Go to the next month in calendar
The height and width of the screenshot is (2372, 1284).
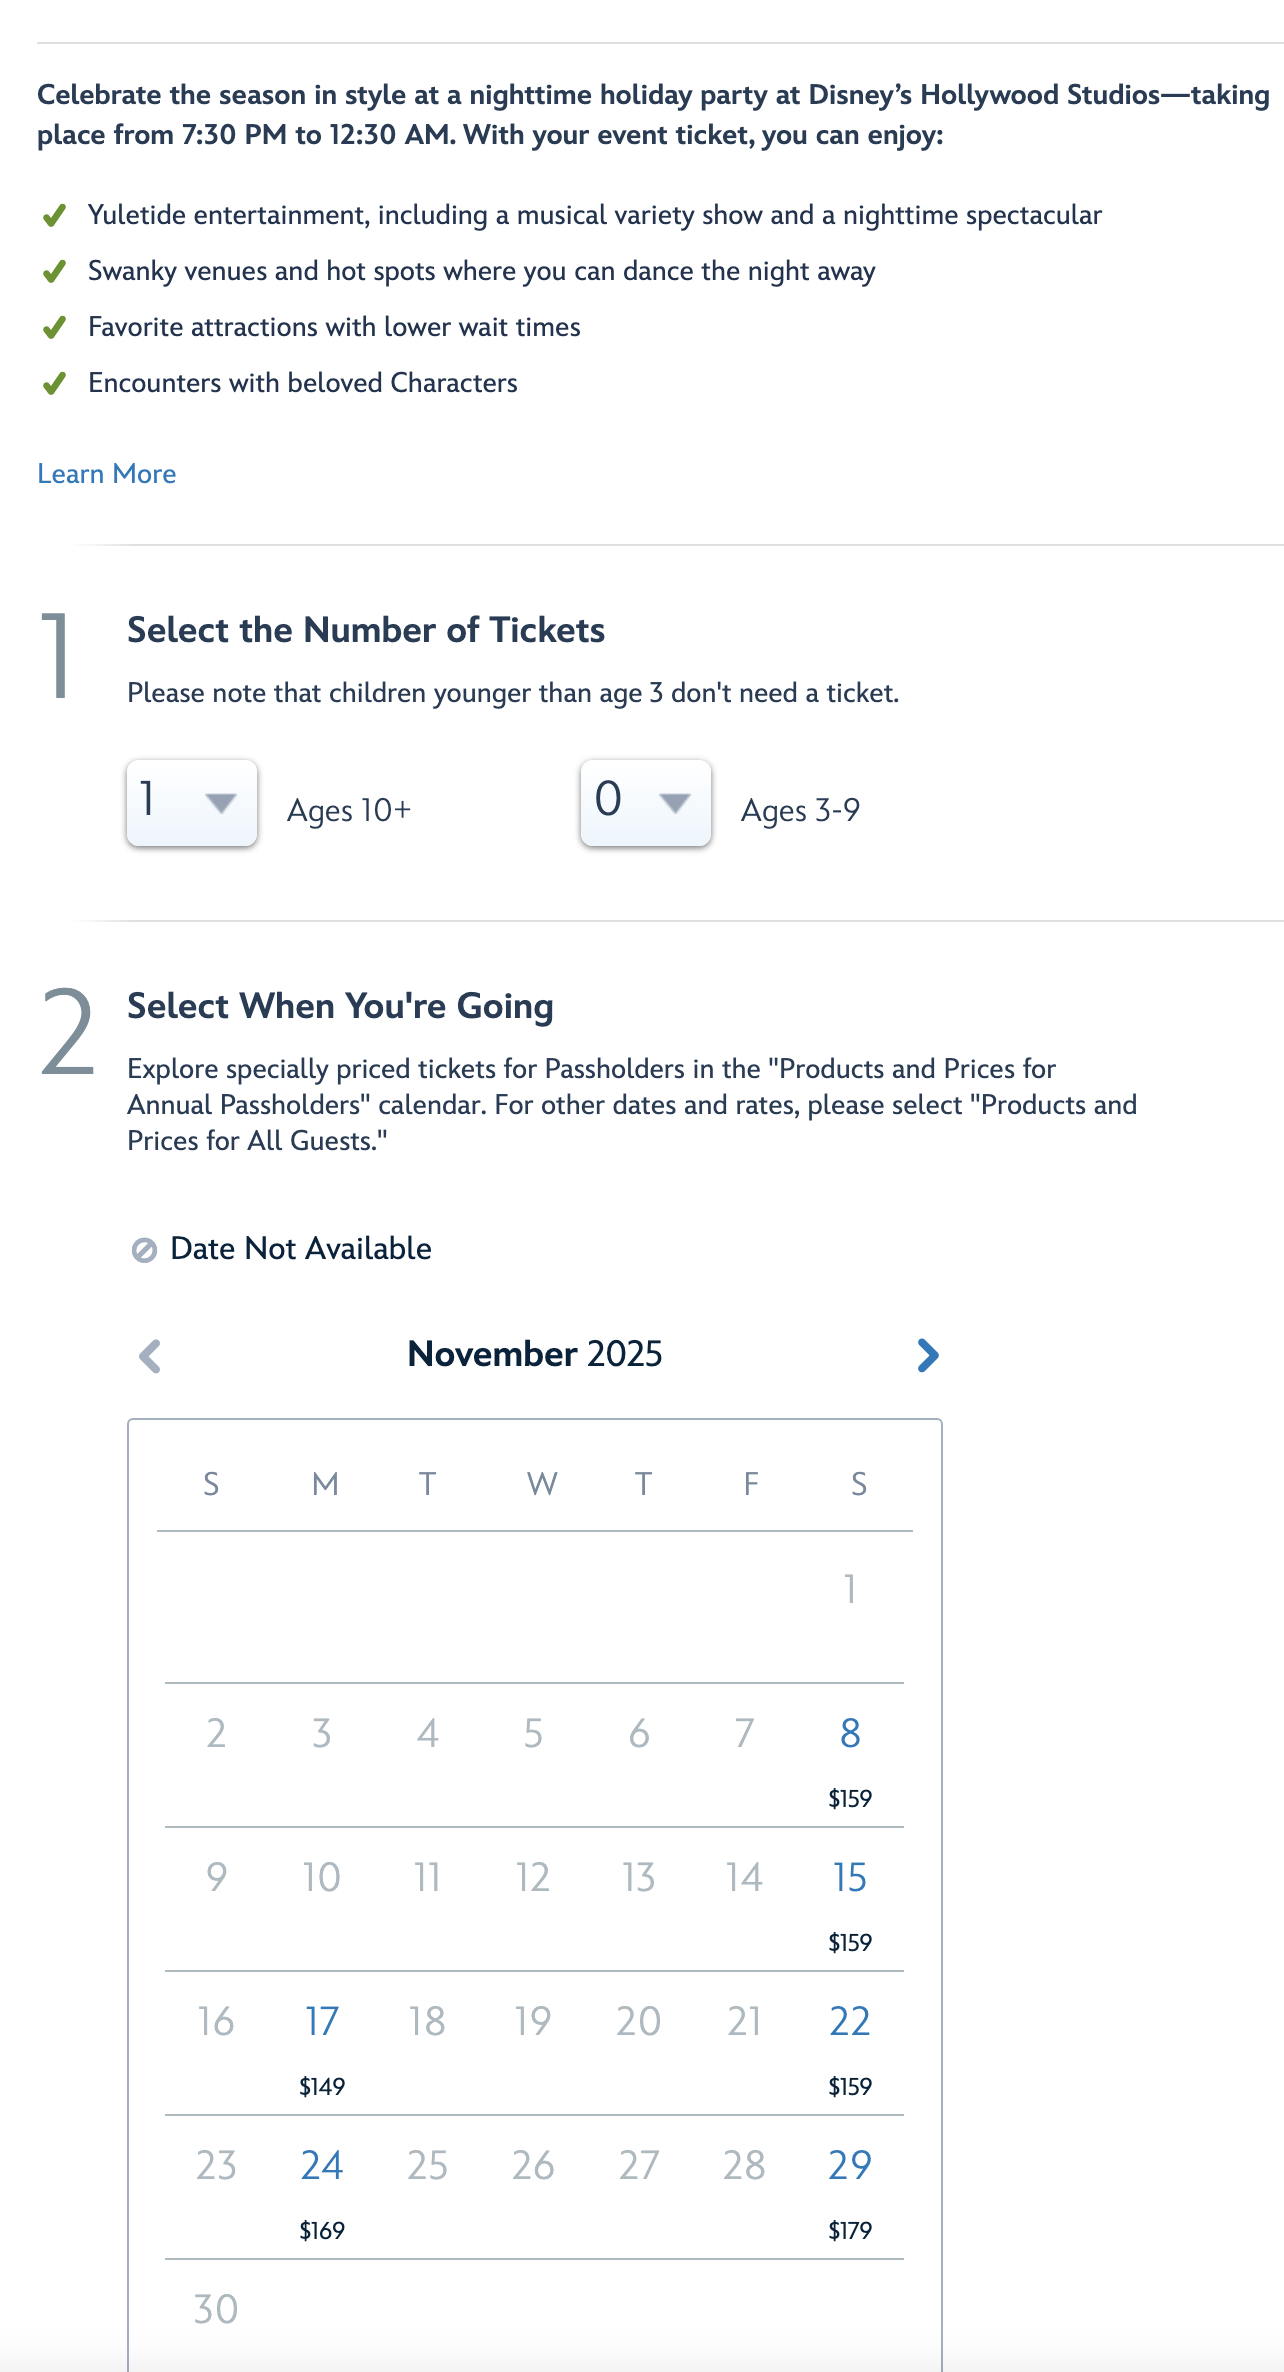pos(928,1355)
